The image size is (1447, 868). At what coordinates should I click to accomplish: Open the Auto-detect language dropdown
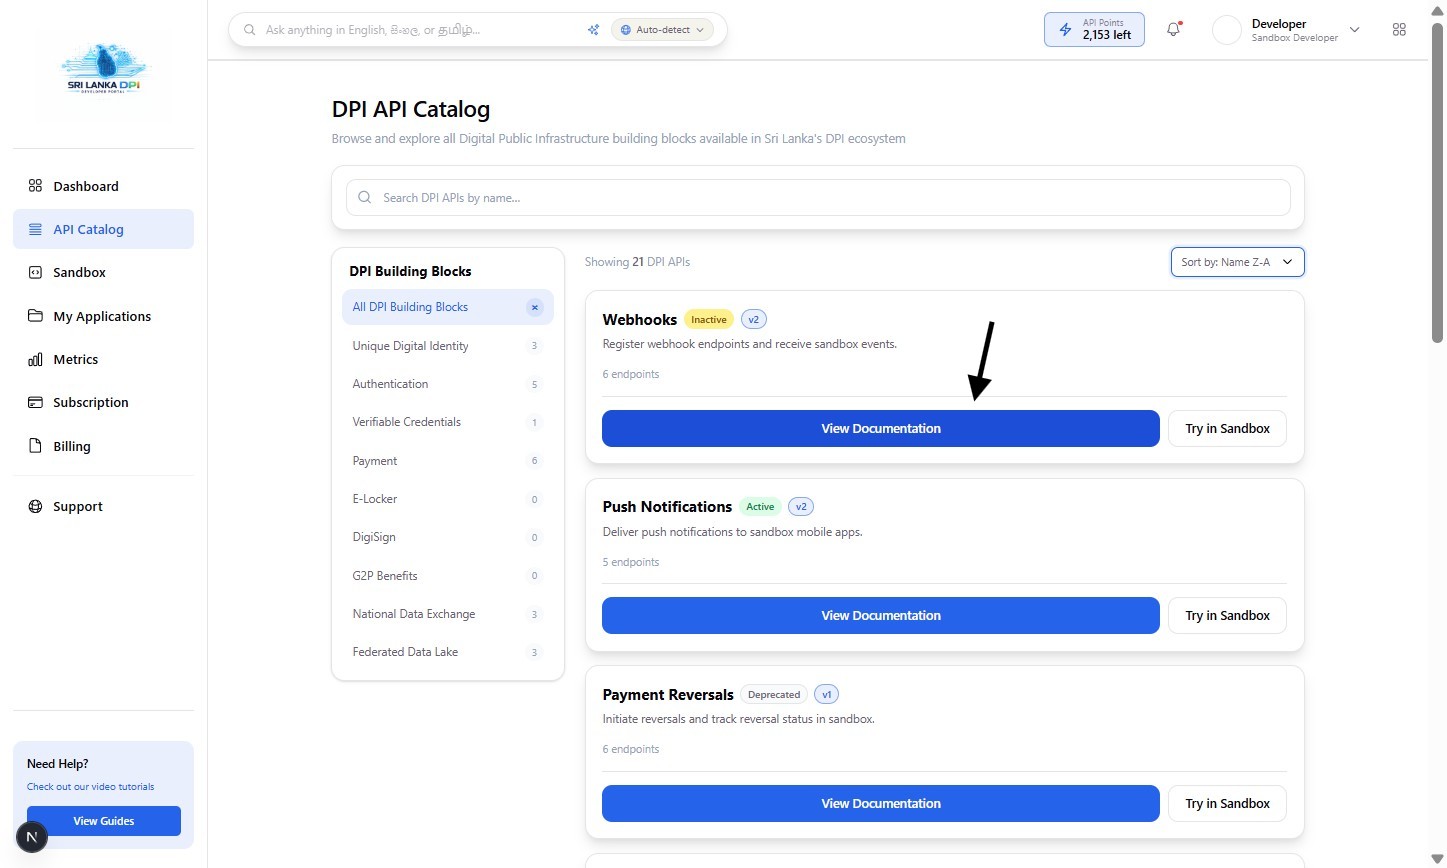point(663,30)
